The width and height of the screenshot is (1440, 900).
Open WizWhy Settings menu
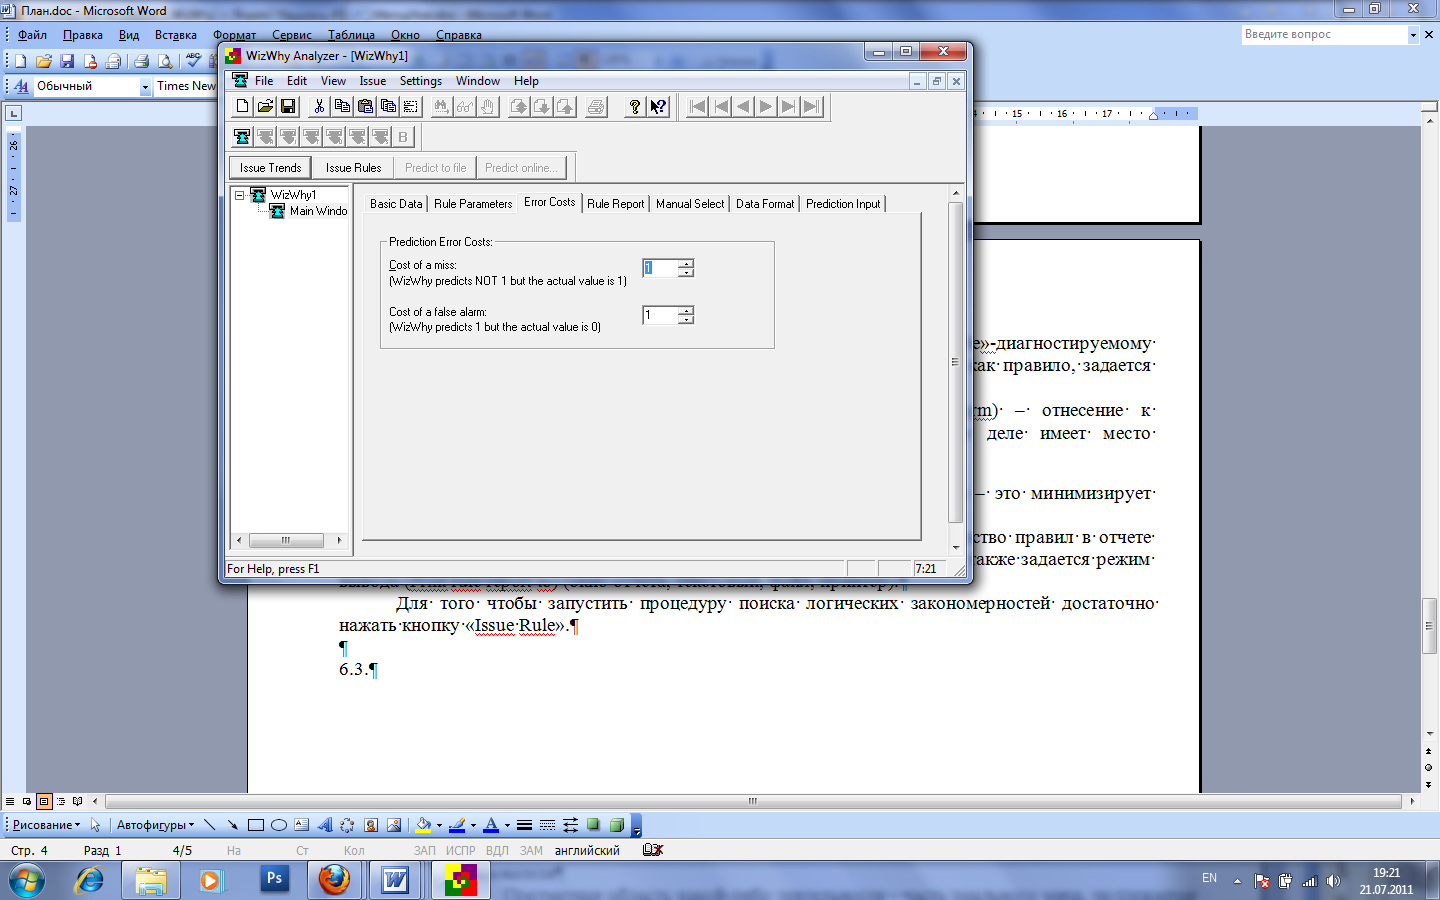coord(421,81)
